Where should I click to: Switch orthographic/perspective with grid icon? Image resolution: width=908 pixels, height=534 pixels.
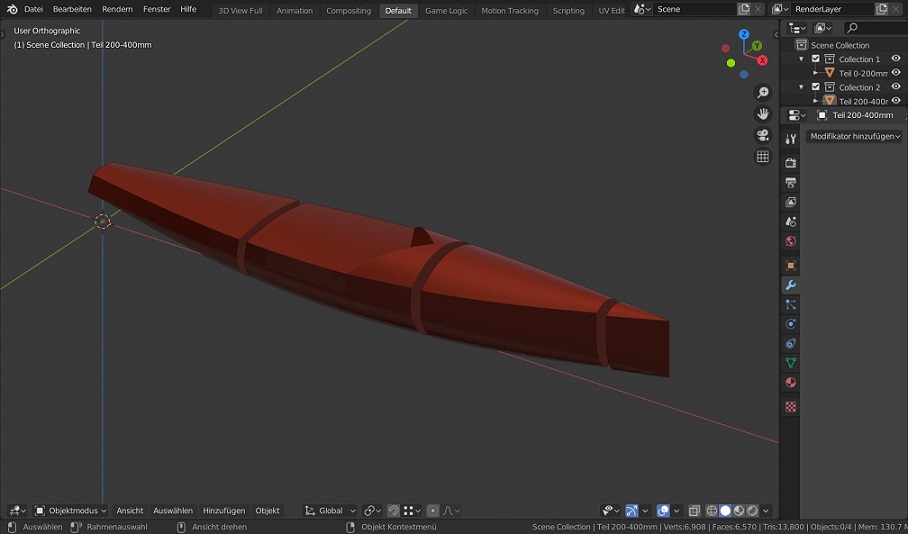click(763, 157)
